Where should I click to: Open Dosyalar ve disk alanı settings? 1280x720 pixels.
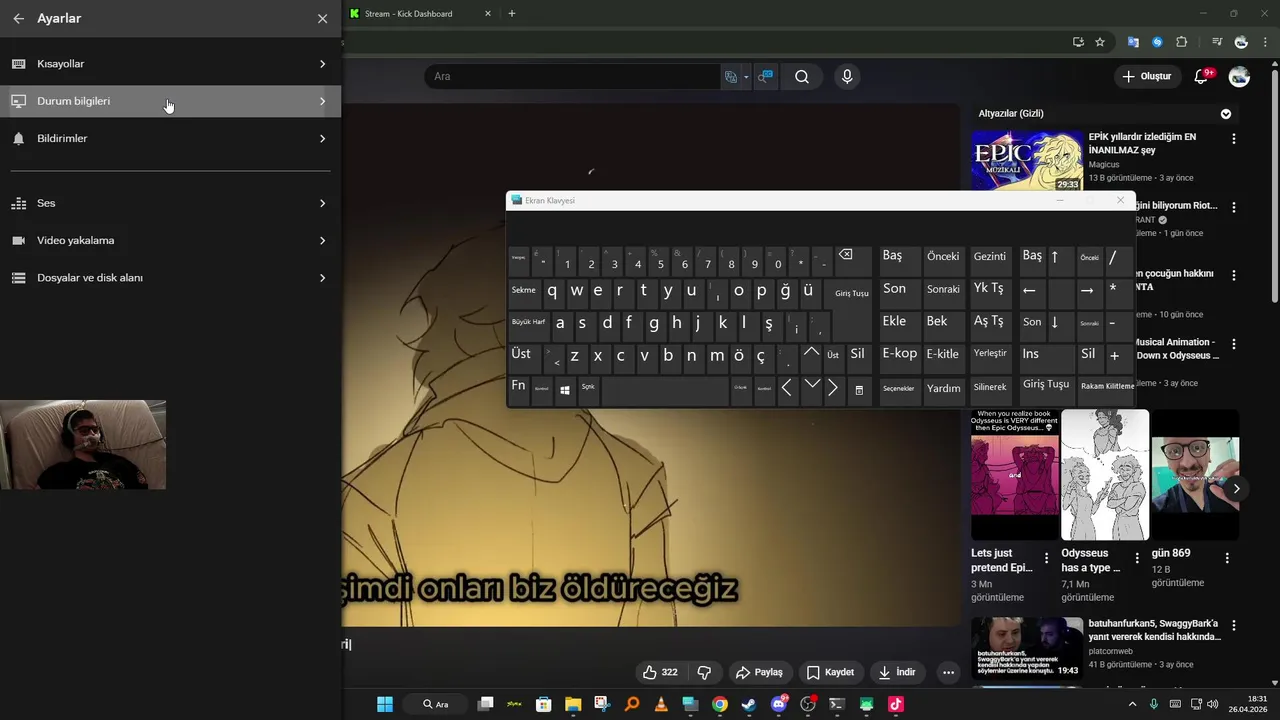coord(170,278)
